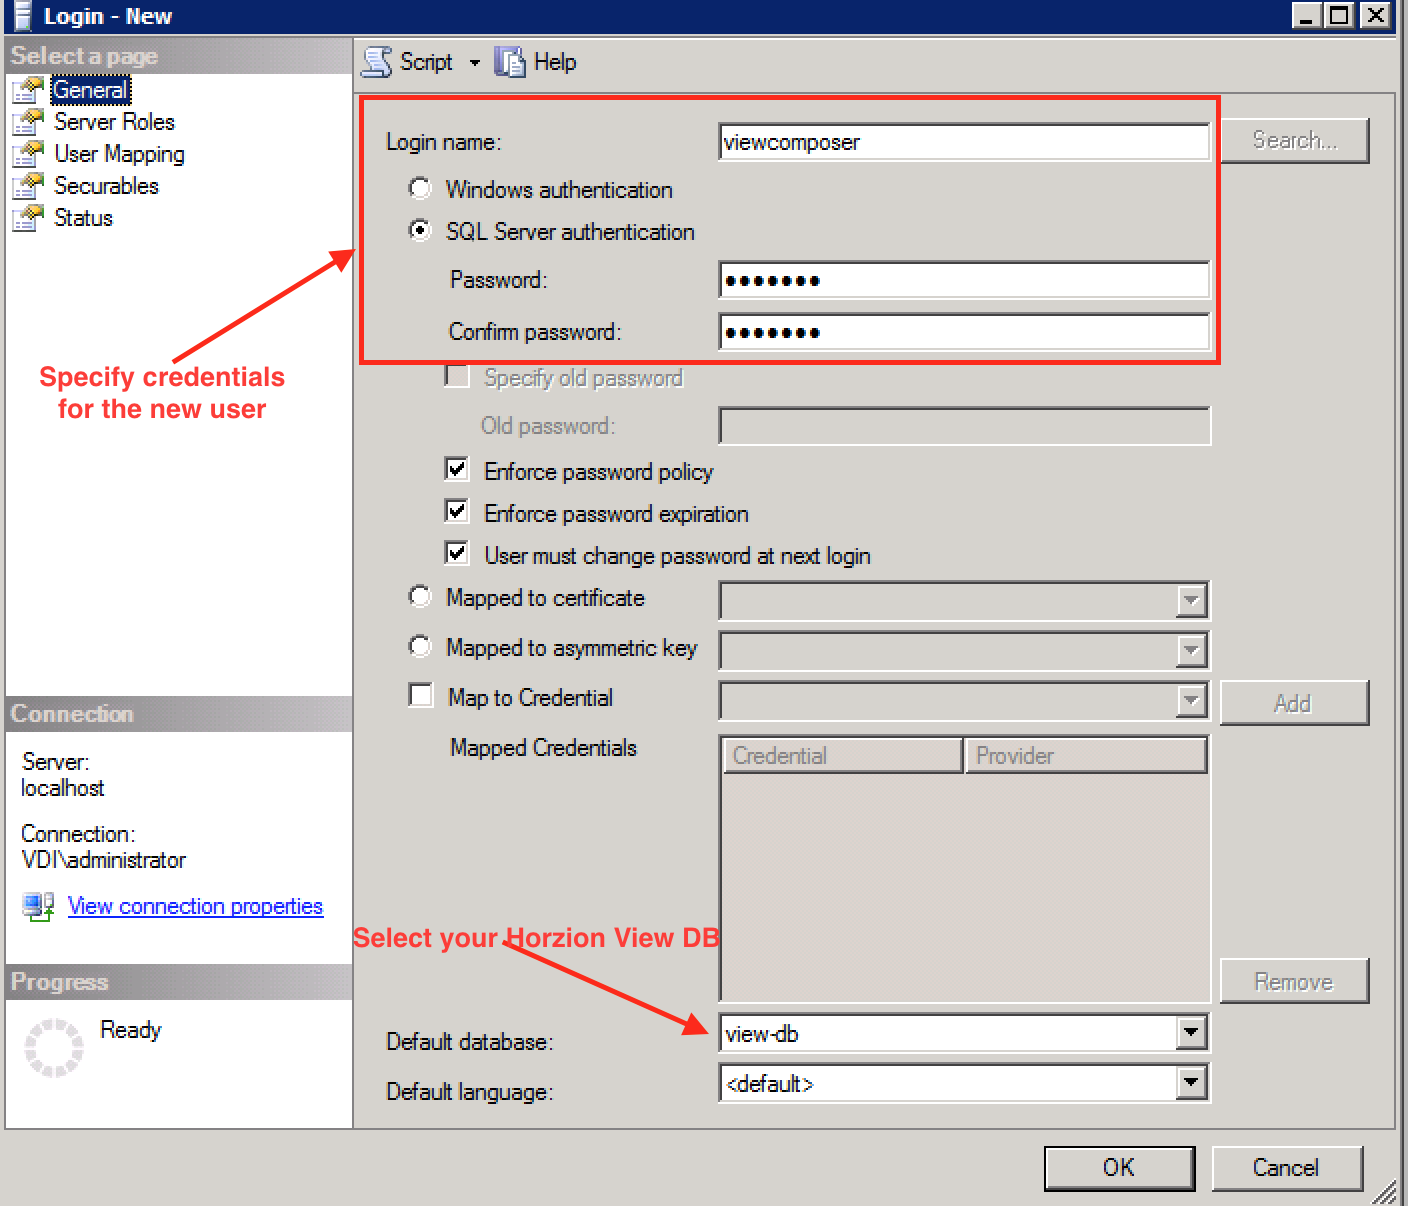Click the Script toolbar icon
This screenshot has height=1206, width=1408.
pos(377,61)
